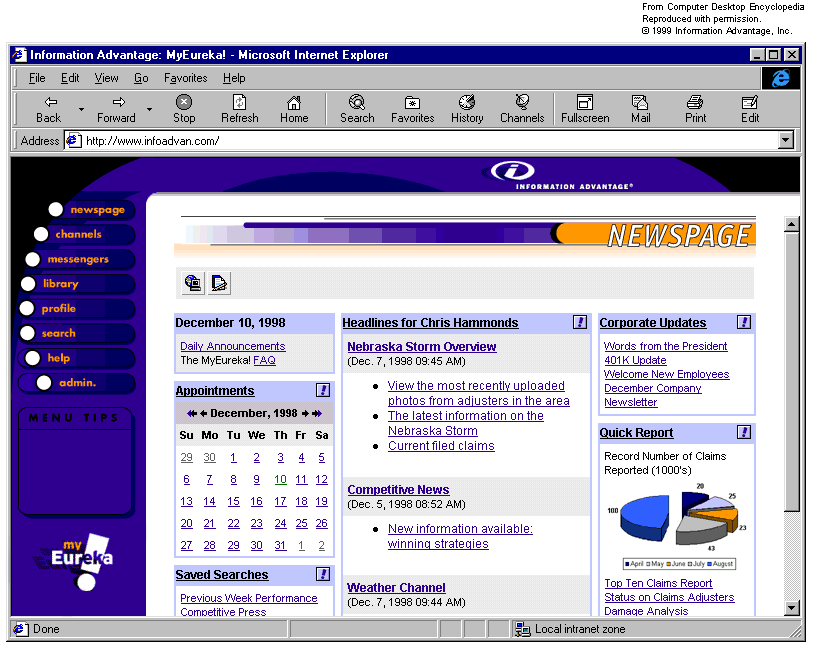814x651 pixels.
Task: Go to the Home page
Action: pos(294,110)
